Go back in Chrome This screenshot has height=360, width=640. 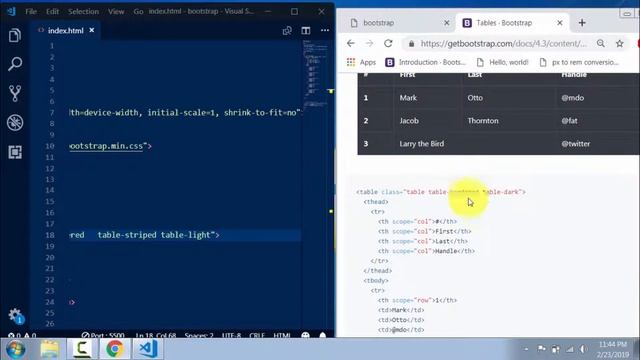pos(351,43)
